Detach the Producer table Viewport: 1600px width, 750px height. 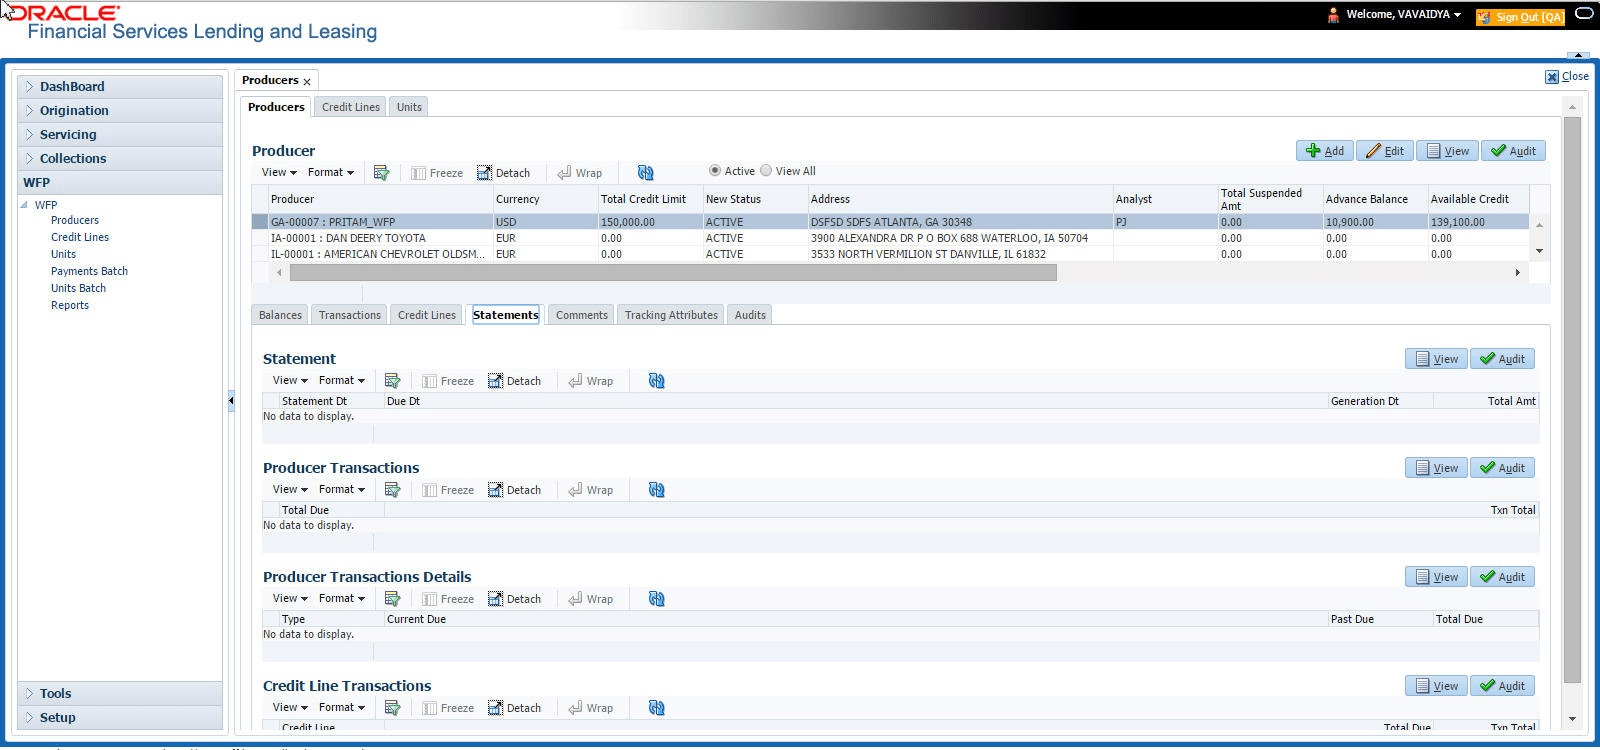click(x=503, y=173)
